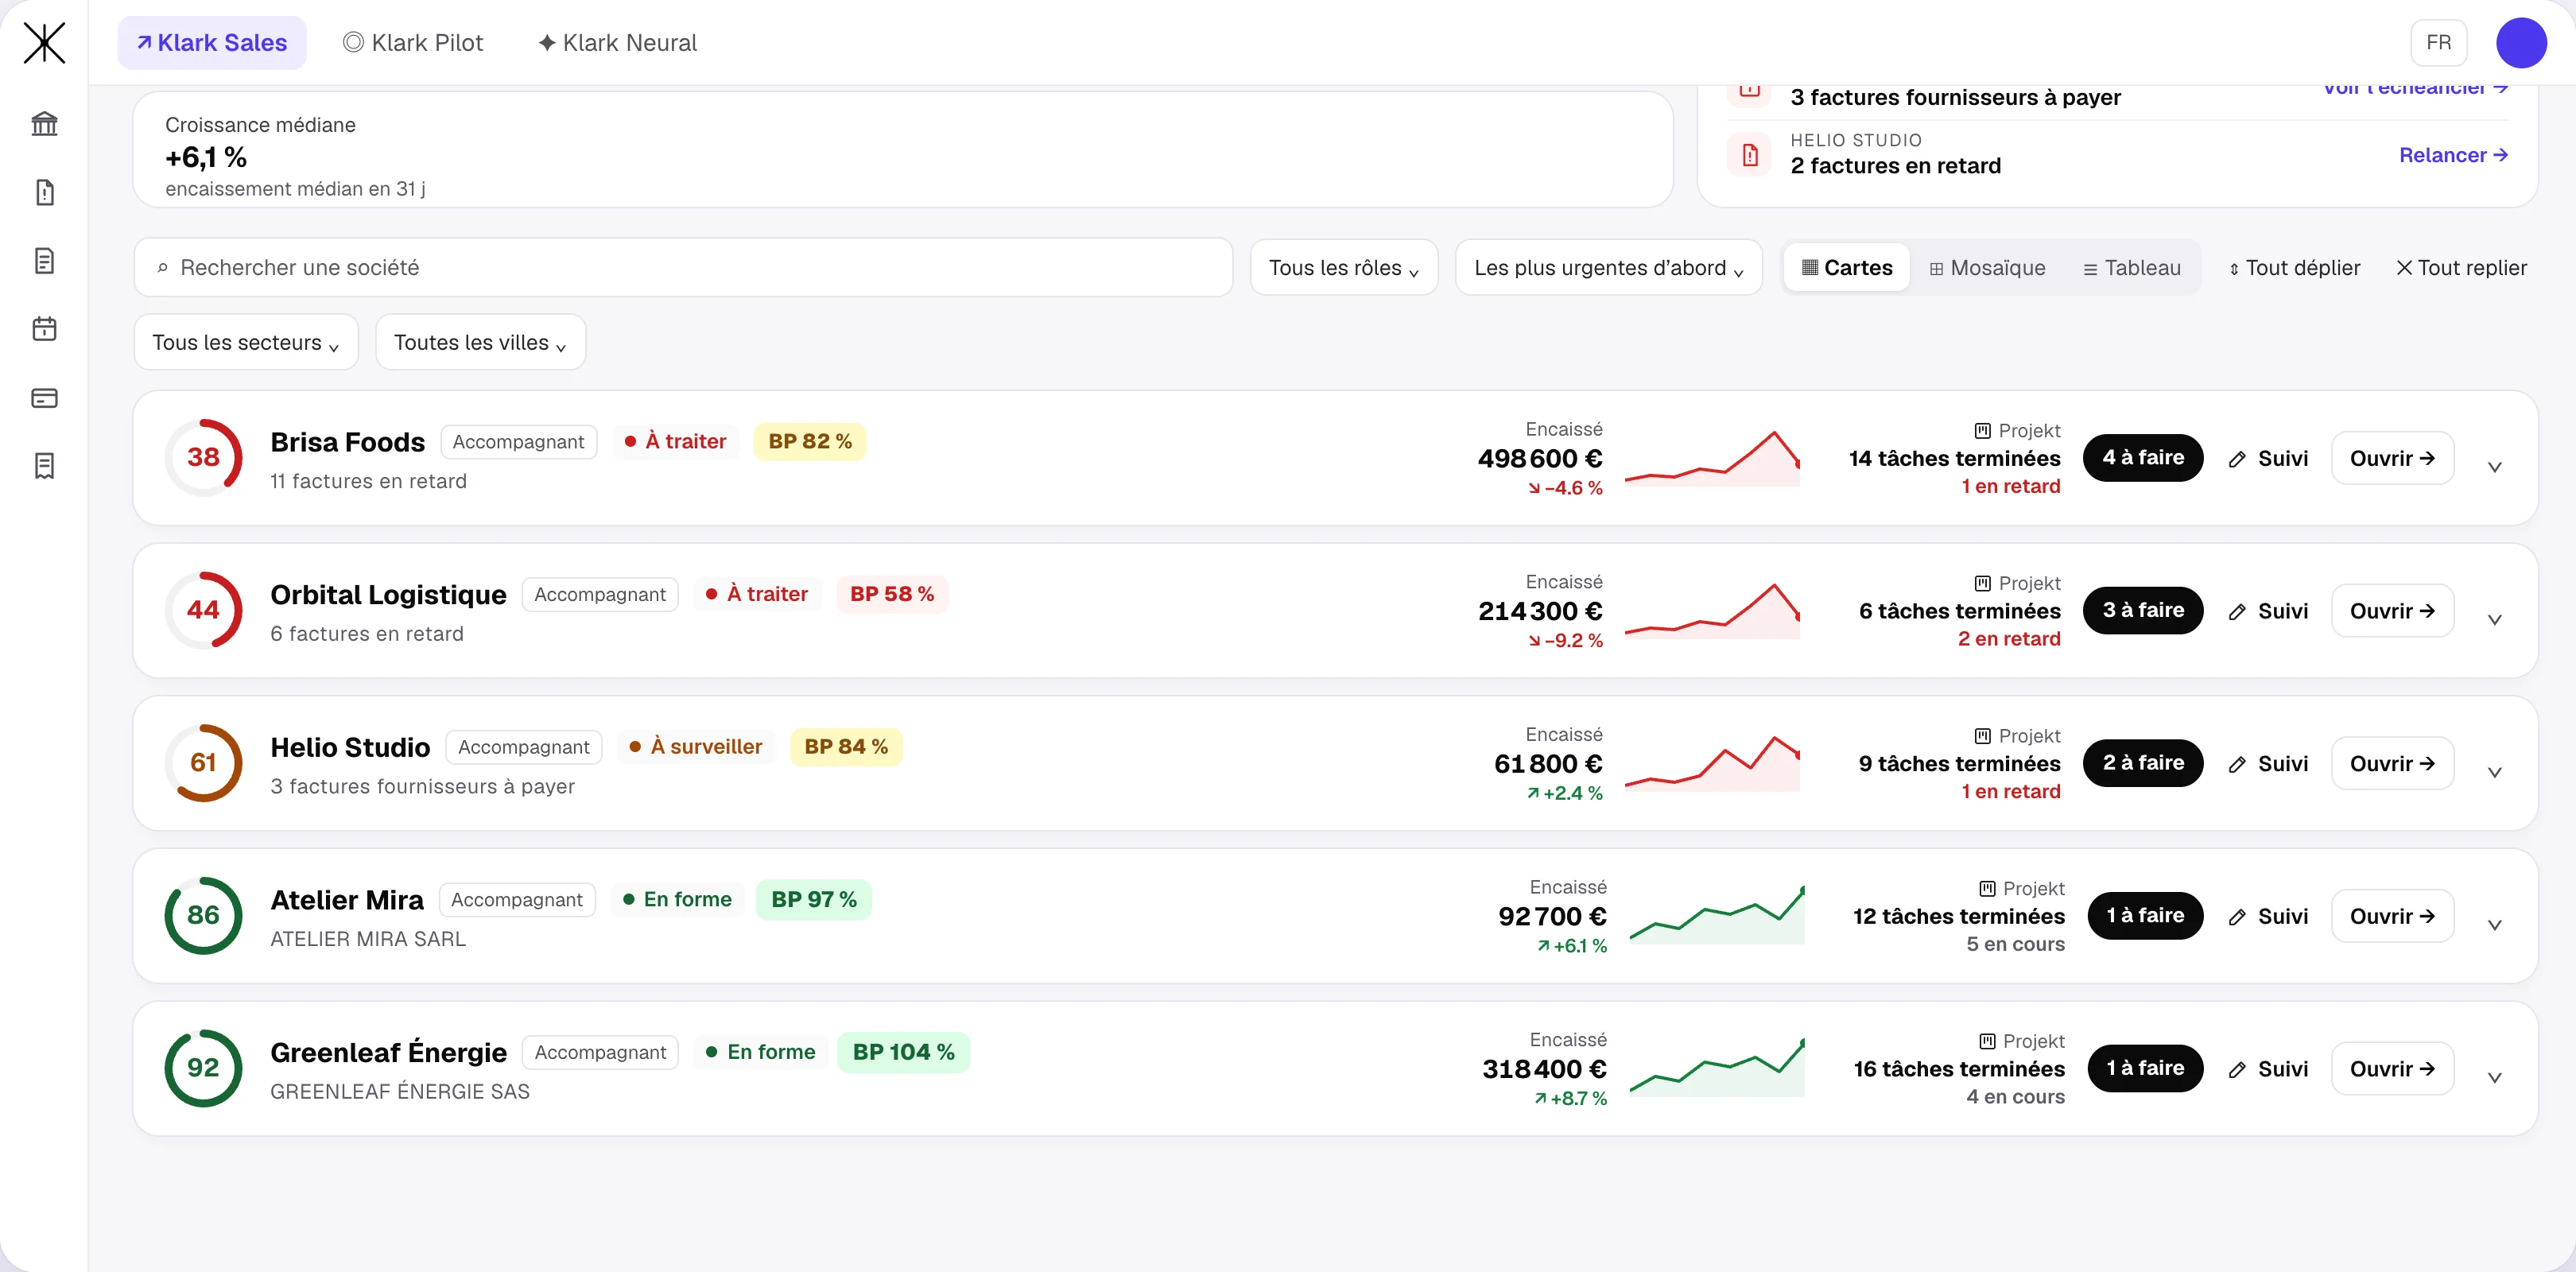Click Greenleaf Énergie score ring 92

[203, 1068]
